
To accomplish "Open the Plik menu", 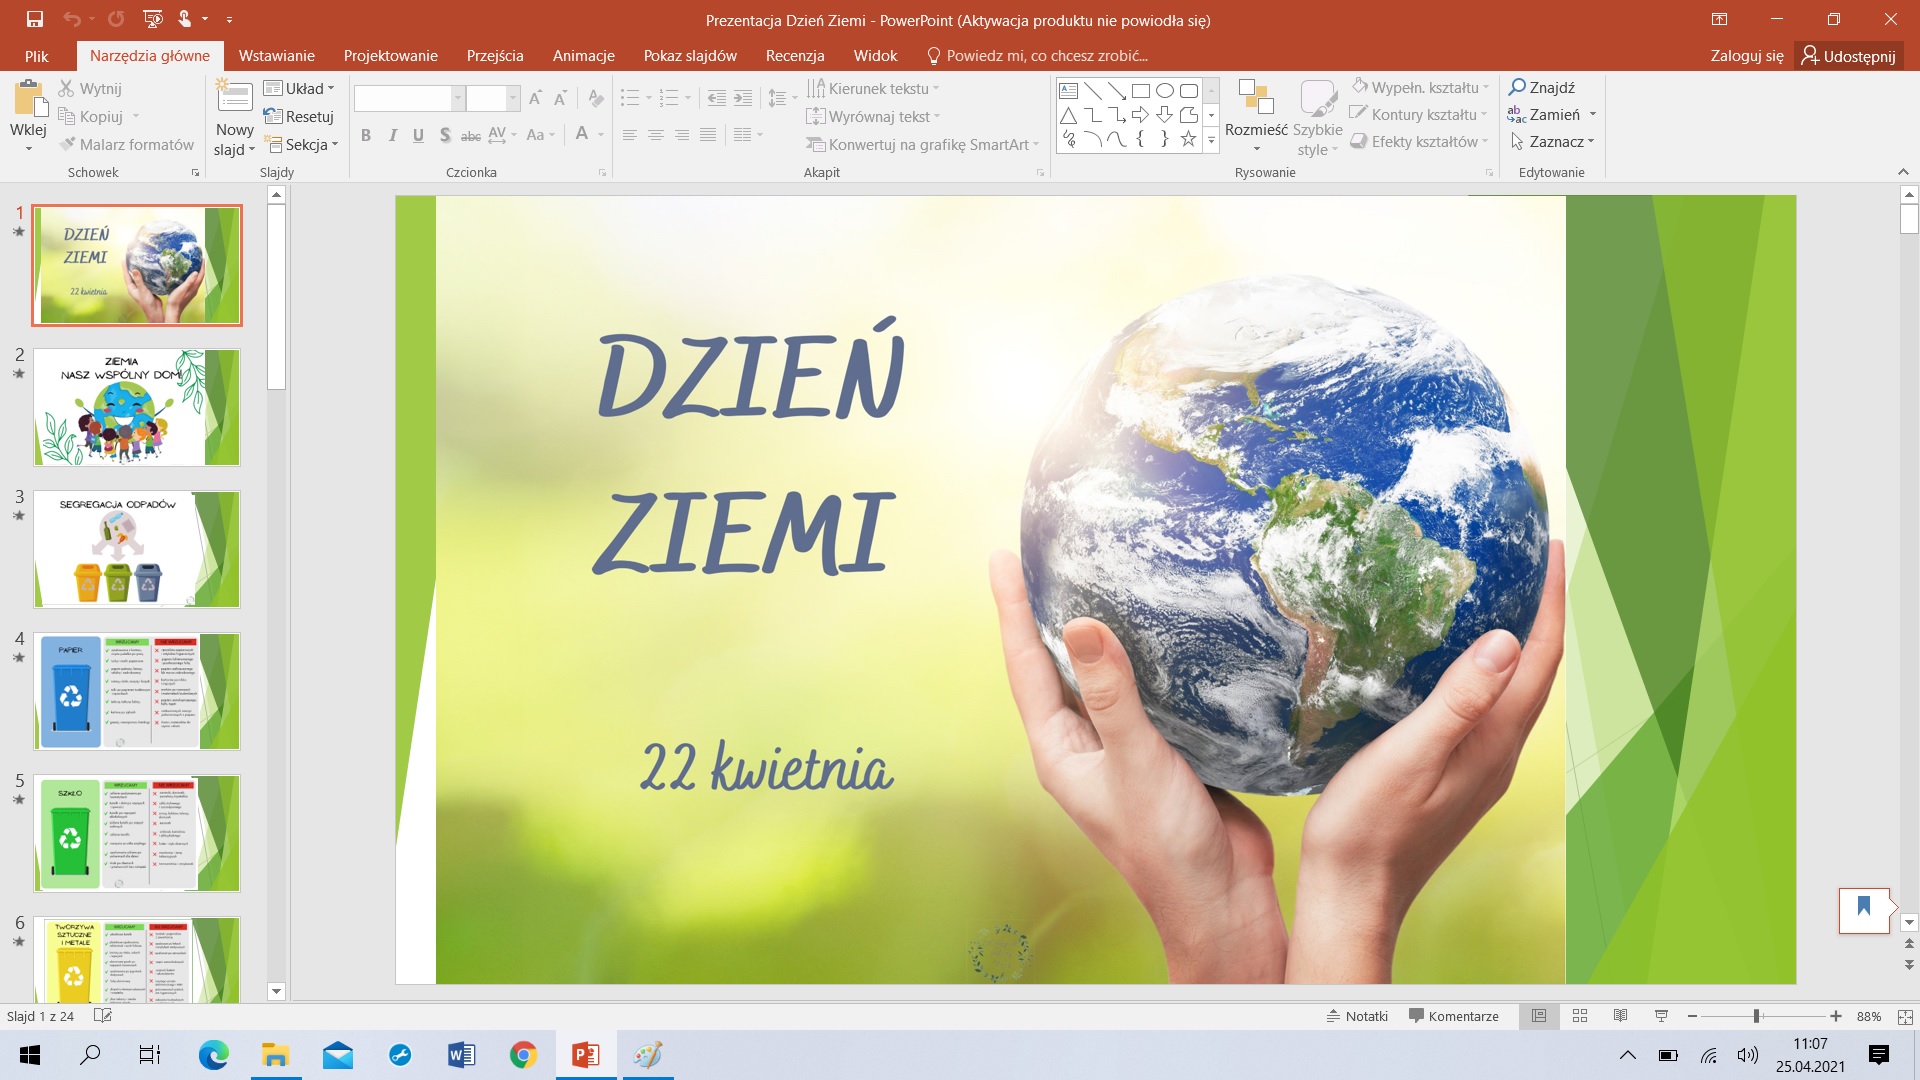I will pos(37,56).
